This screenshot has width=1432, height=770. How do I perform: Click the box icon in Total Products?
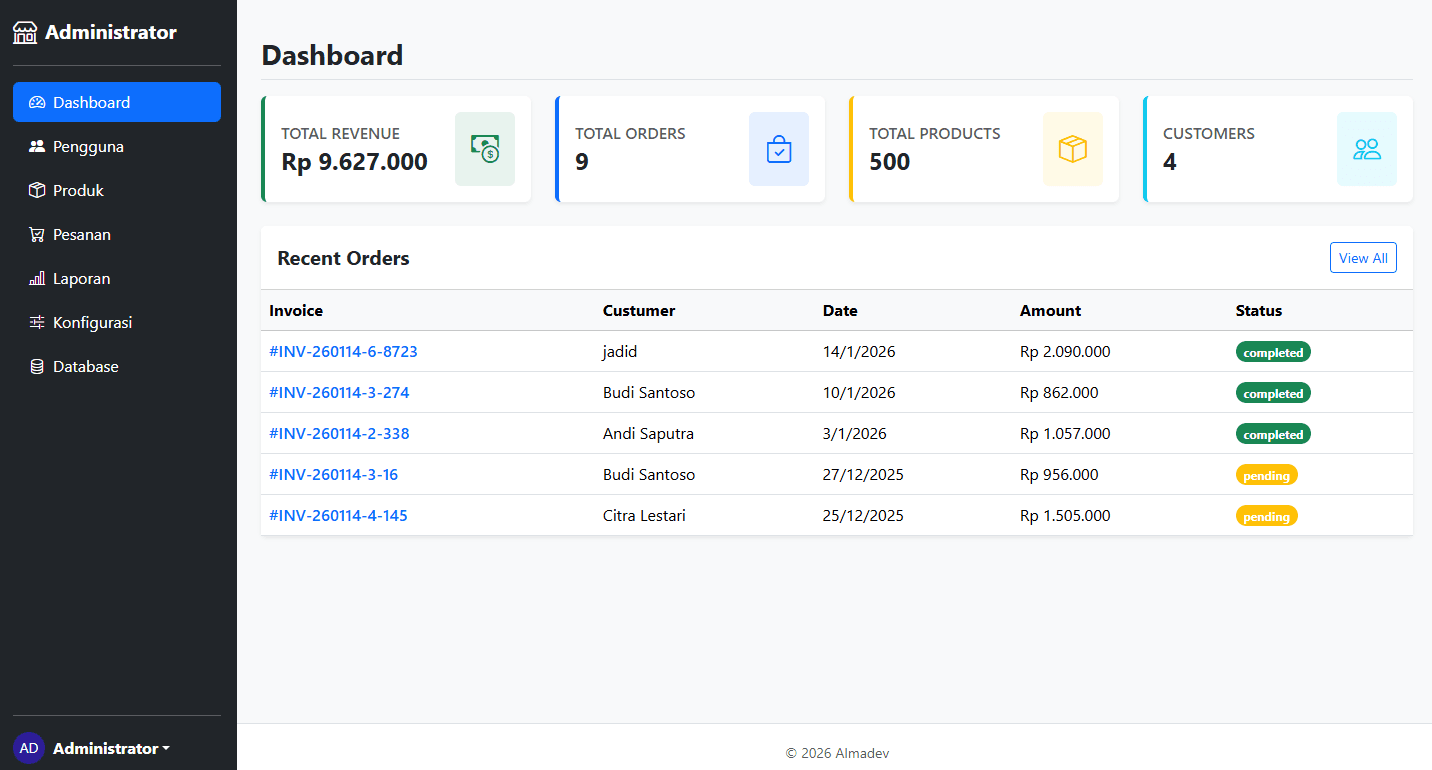(x=1073, y=149)
